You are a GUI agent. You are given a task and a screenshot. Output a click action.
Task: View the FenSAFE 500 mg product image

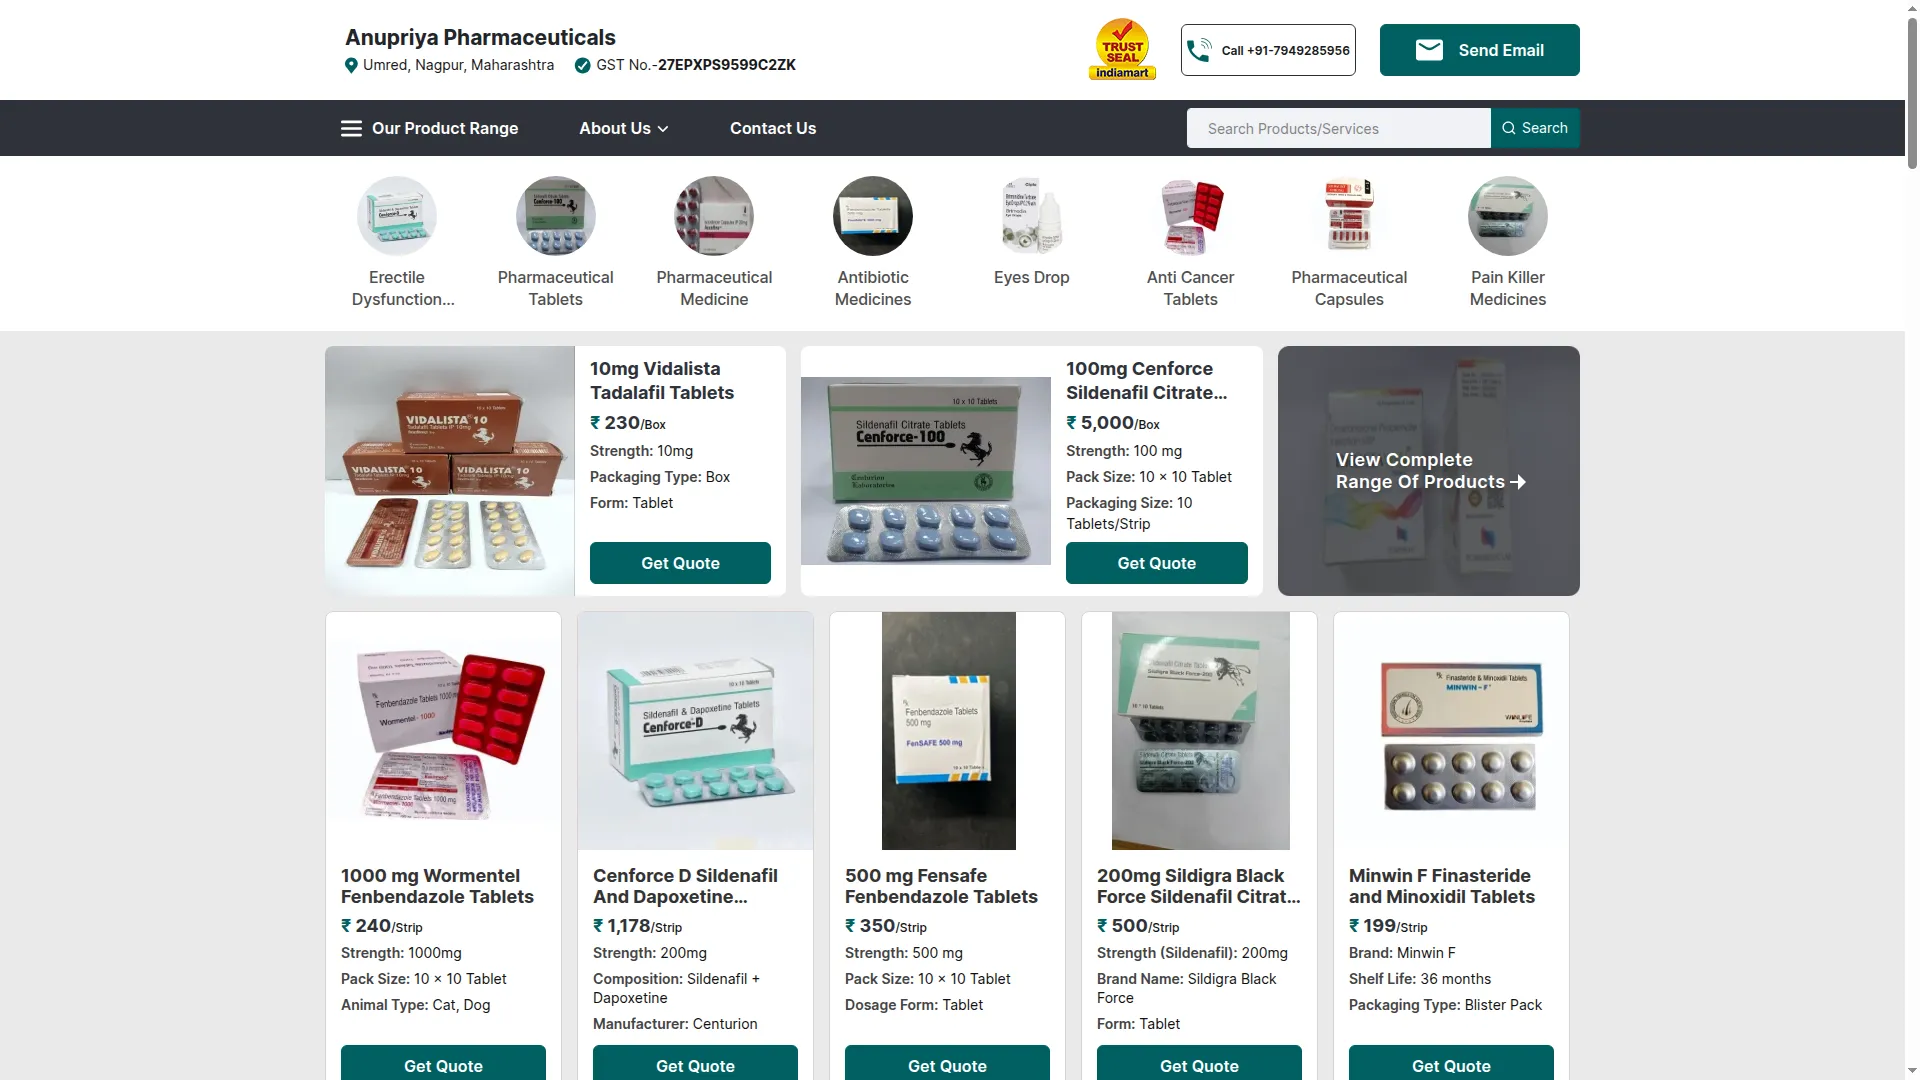coord(948,731)
